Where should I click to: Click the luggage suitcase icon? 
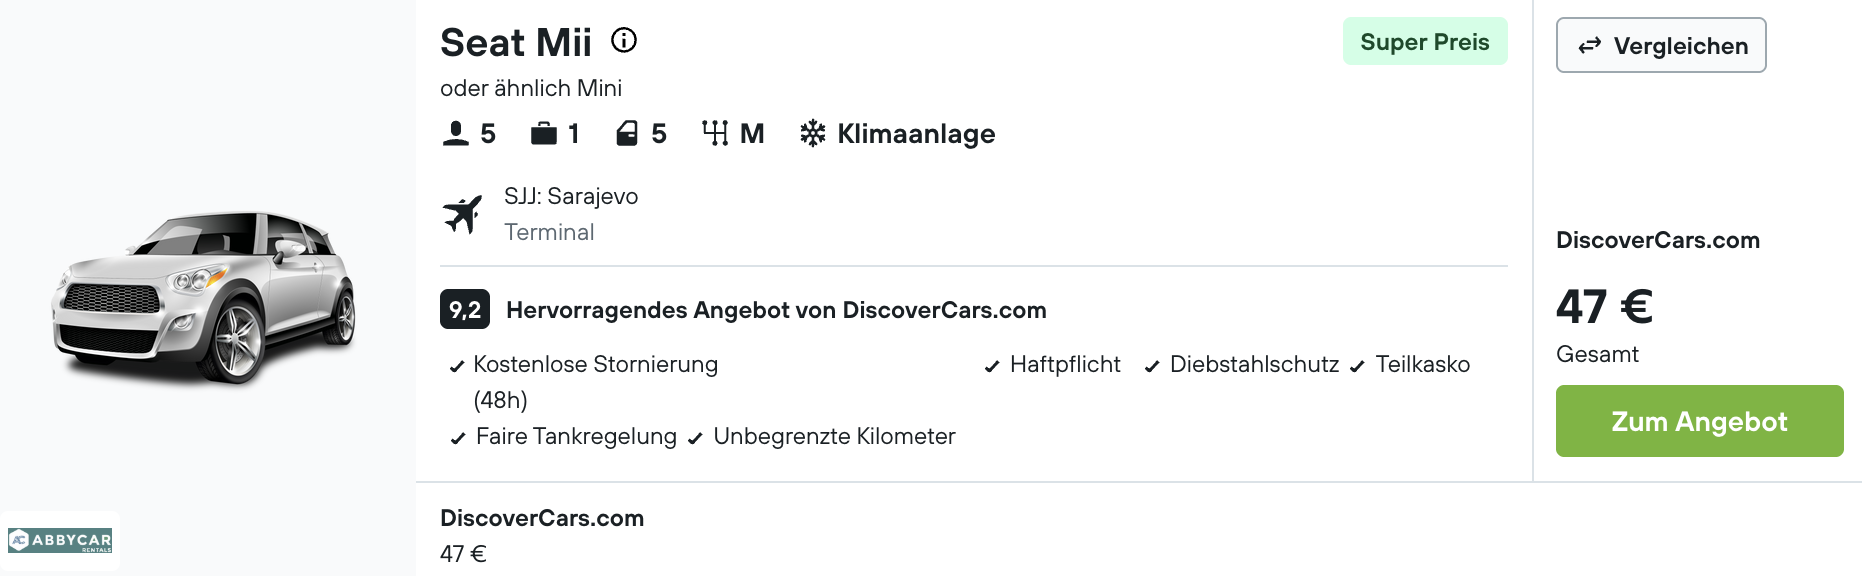544,133
